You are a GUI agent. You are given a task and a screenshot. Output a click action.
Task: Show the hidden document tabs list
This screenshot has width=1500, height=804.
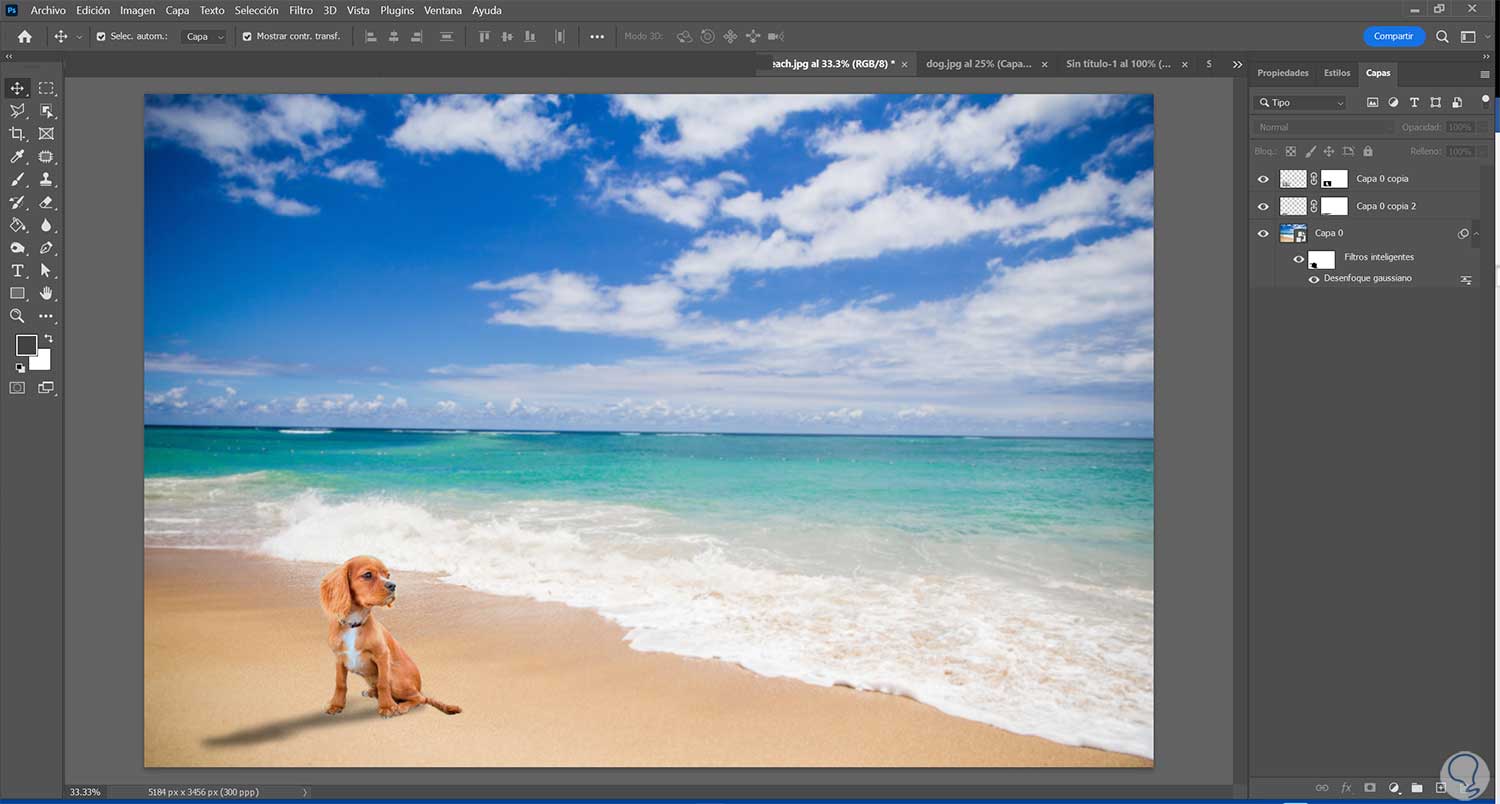(1237, 64)
